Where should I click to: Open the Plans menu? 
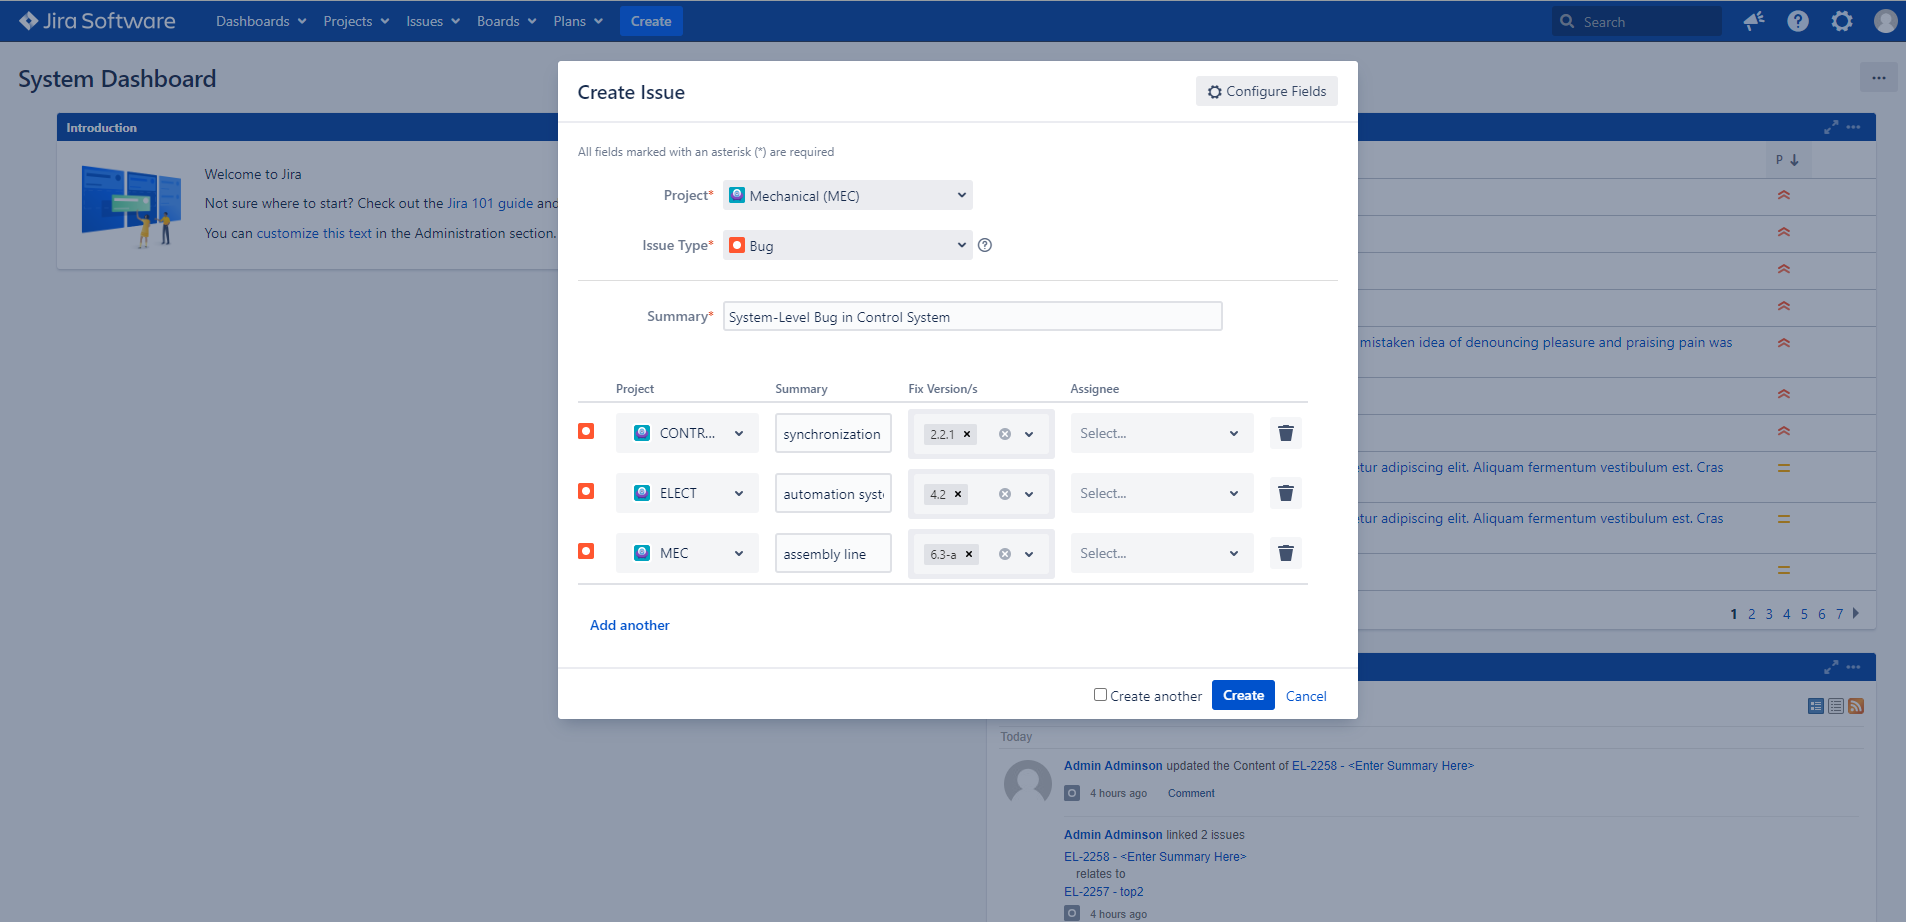(578, 21)
